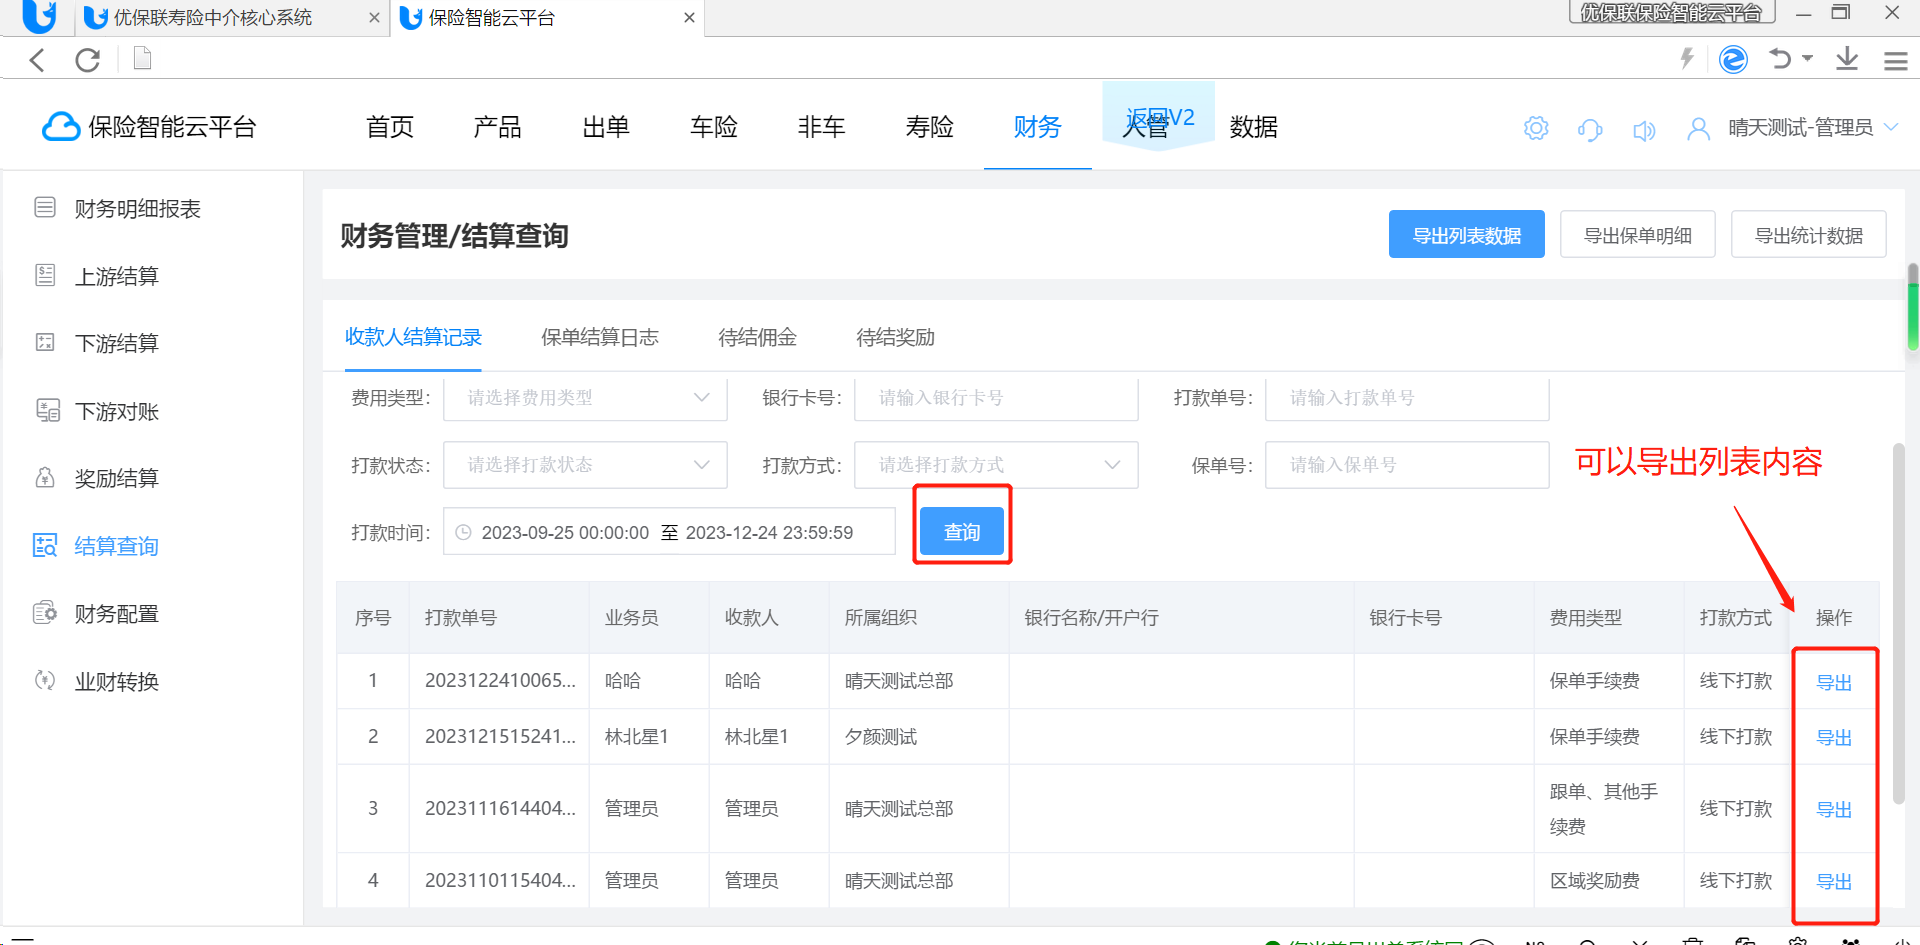The image size is (1920, 945).
Task: Open the 打款时间 date range picker
Action: click(x=669, y=532)
